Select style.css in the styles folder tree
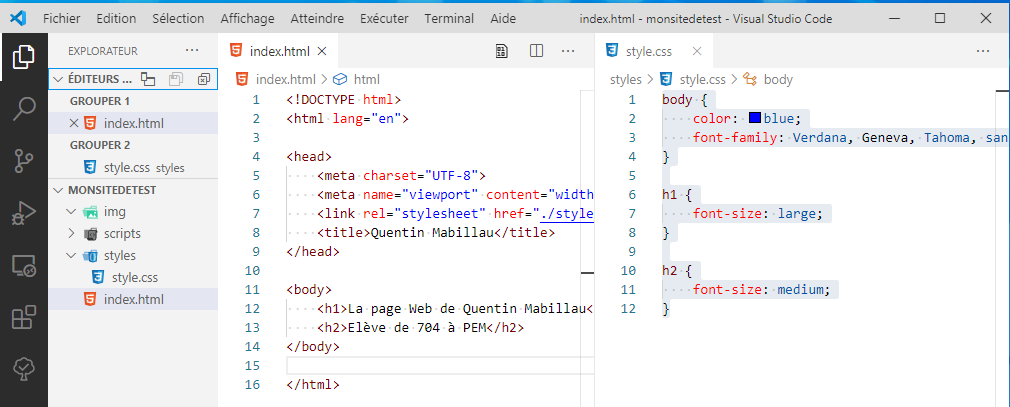 [132, 277]
